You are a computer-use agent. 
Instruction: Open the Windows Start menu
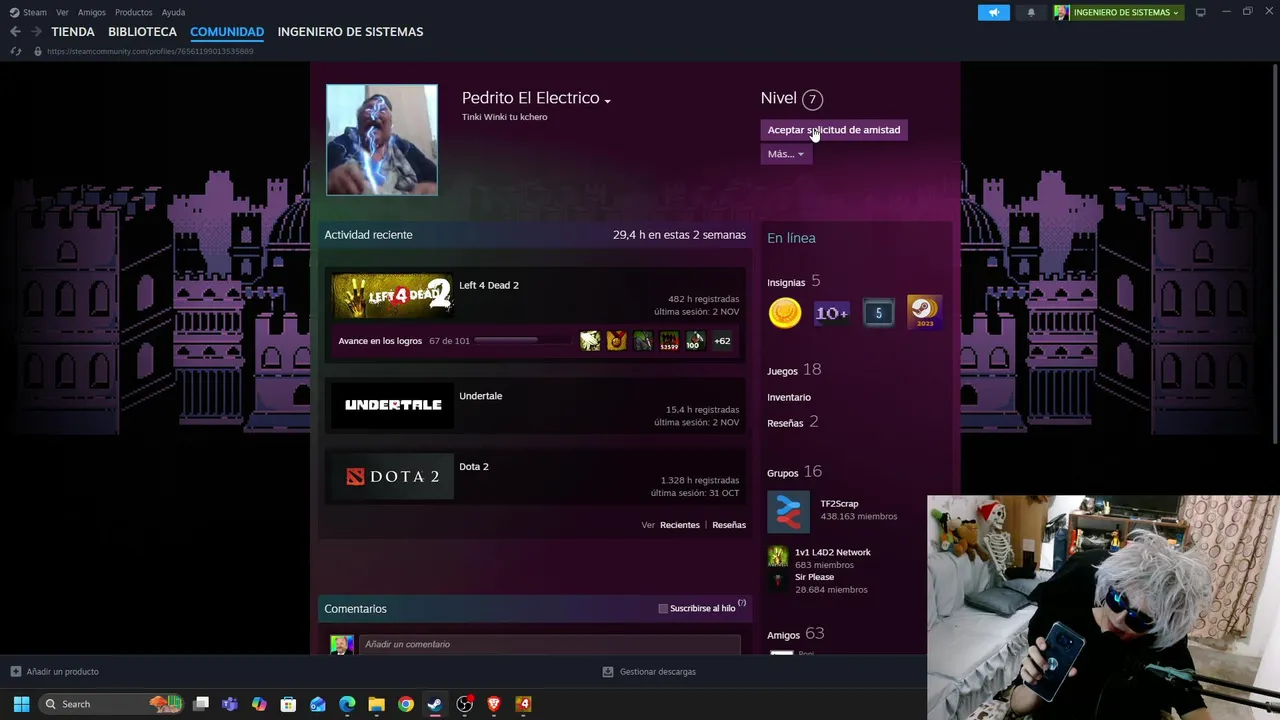[21, 704]
